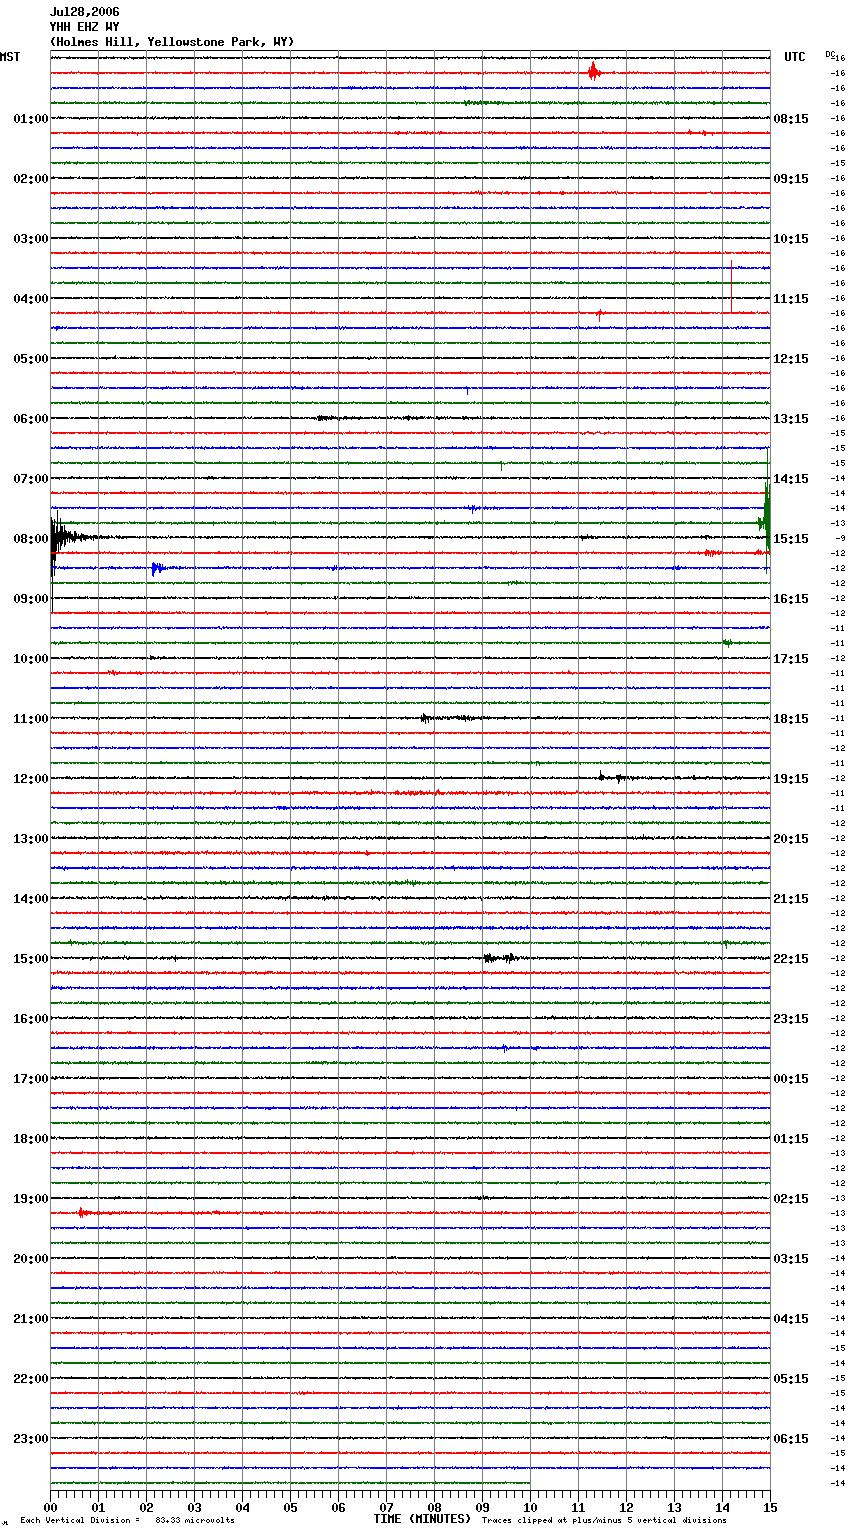This screenshot has width=850, height=1534.
Task: Select the 01:00 MST time label
Action: point(31,119)
